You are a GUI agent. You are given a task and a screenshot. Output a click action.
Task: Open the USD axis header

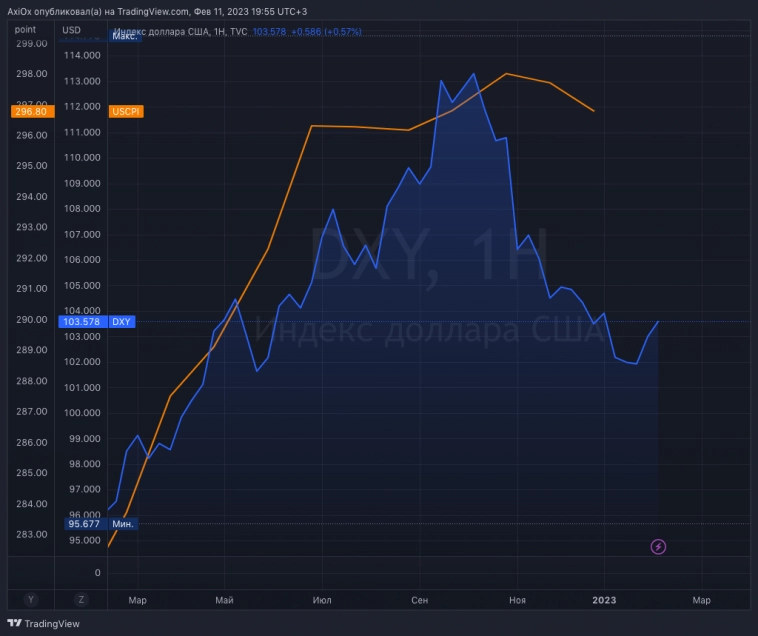point(72,30)
